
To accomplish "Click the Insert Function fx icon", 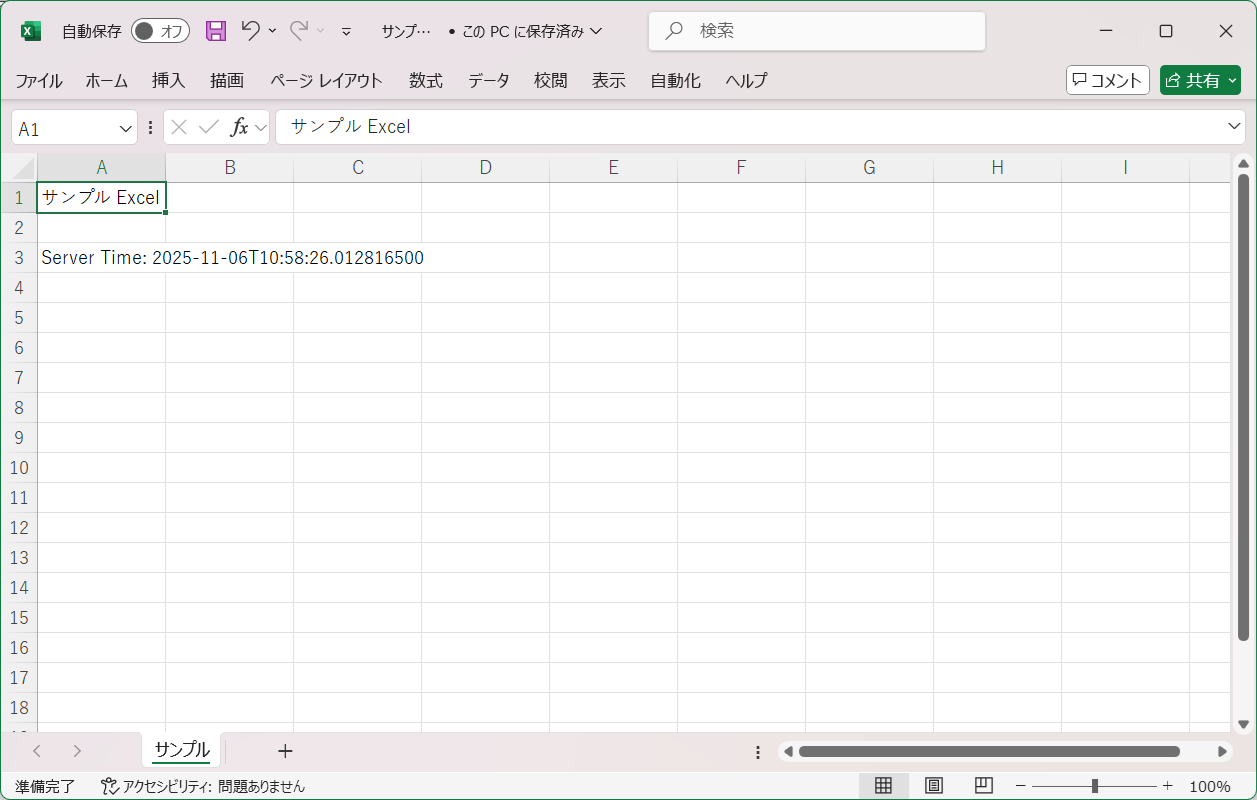I will (239, 127).
